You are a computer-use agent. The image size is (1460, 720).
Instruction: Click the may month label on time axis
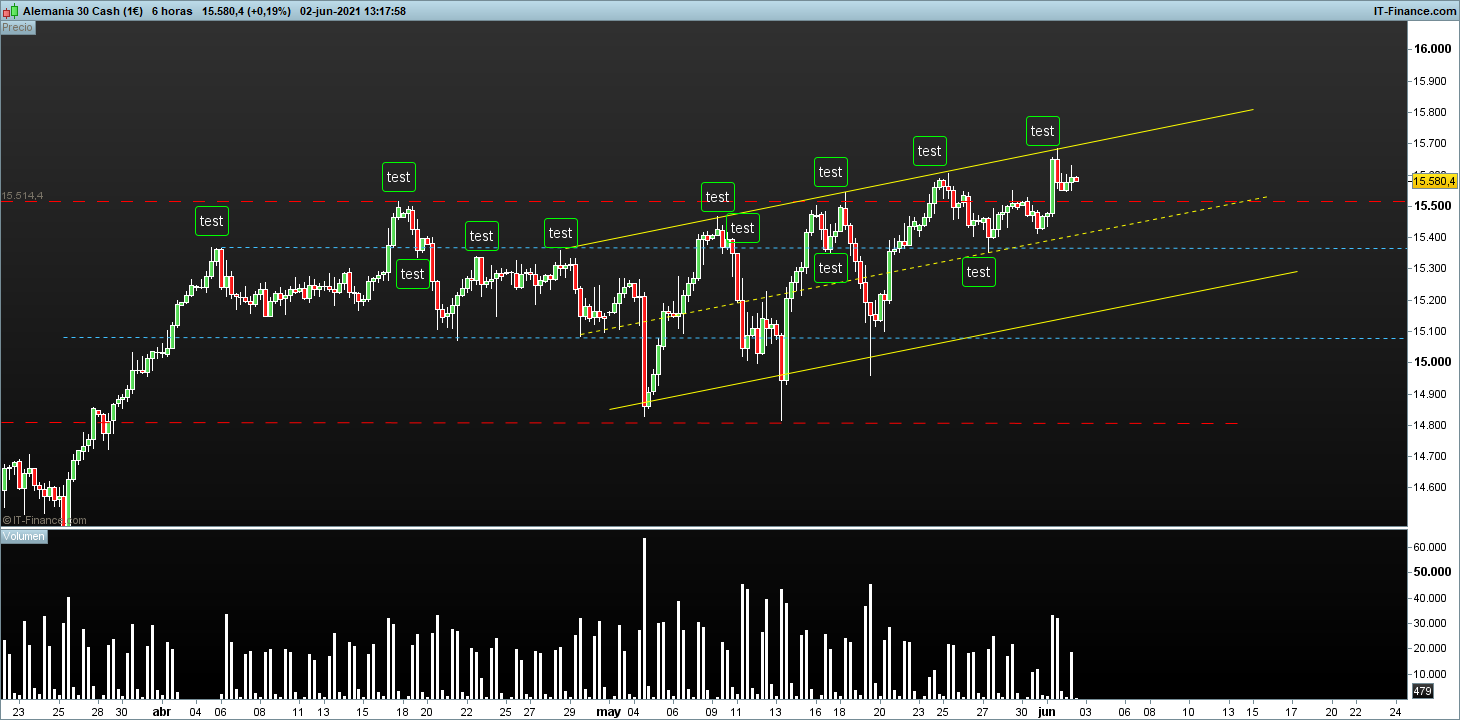pos(608,712)
